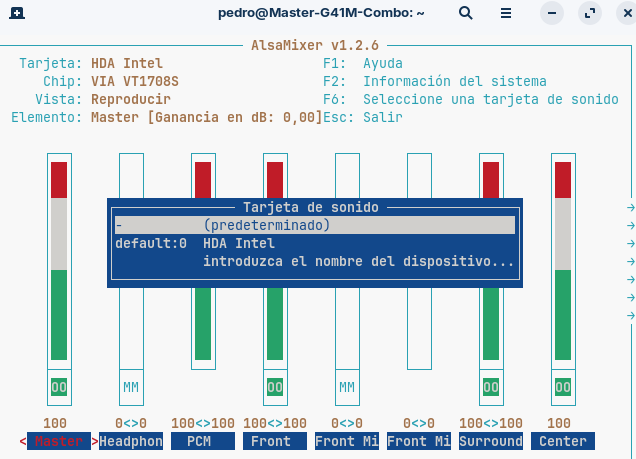Open a new terminal tab icon
636x459 pixels.
17,13
